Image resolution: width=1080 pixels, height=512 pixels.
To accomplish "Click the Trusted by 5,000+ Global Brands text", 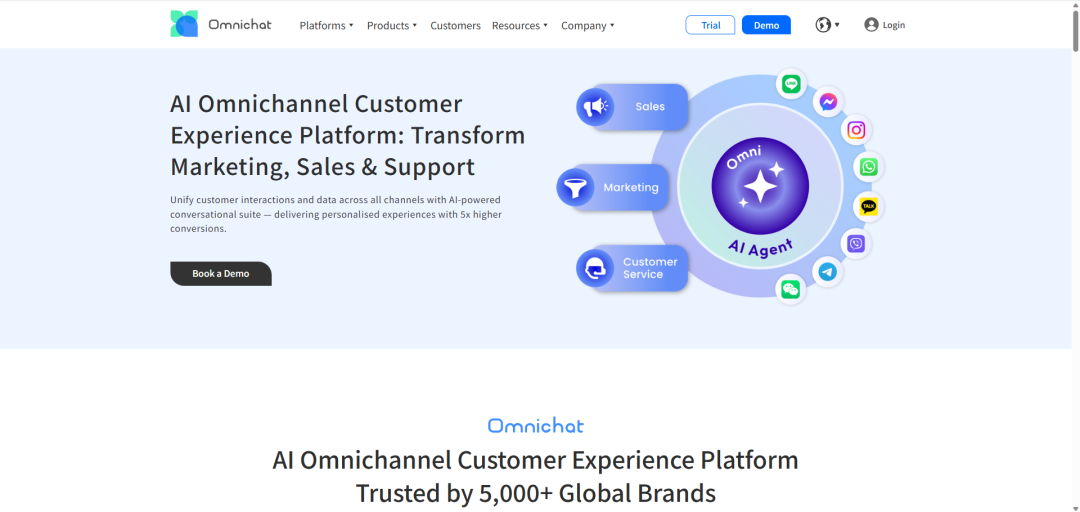I will coord(535,493).
